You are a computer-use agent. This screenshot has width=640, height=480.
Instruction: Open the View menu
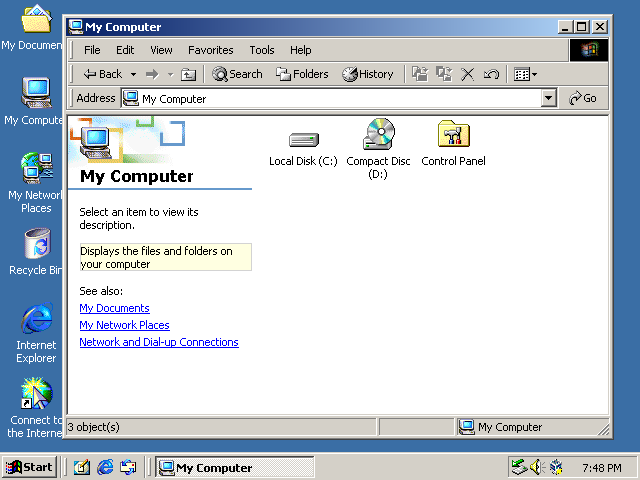(161, 50)
